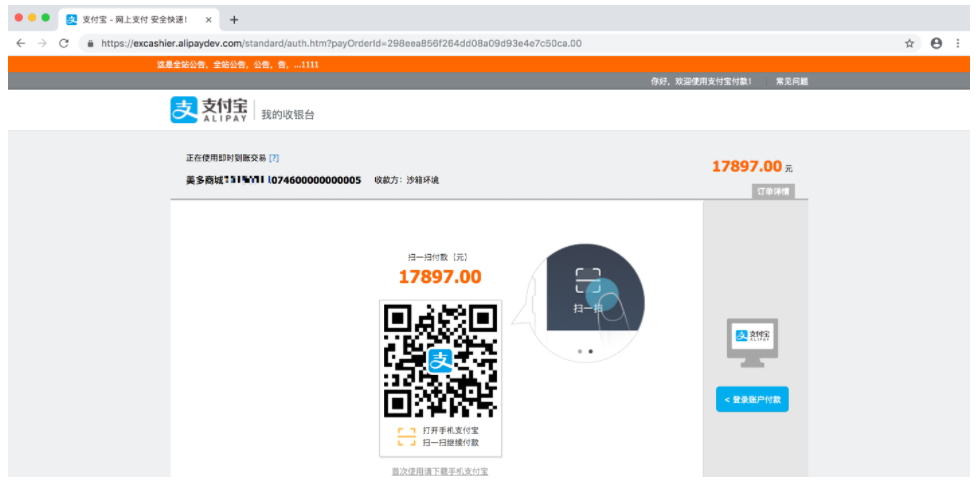980x495 pixels.
Task: Bookmark this page with the star icon
Action: coord(909,43)
